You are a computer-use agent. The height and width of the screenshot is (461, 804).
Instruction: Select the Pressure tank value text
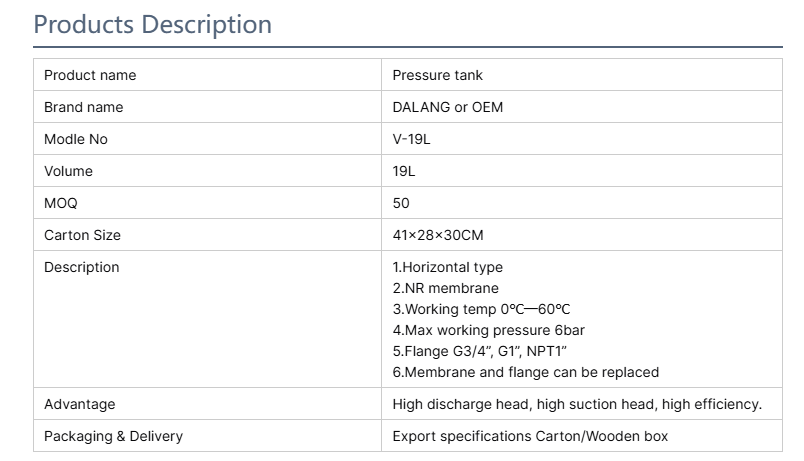(437, 75)
